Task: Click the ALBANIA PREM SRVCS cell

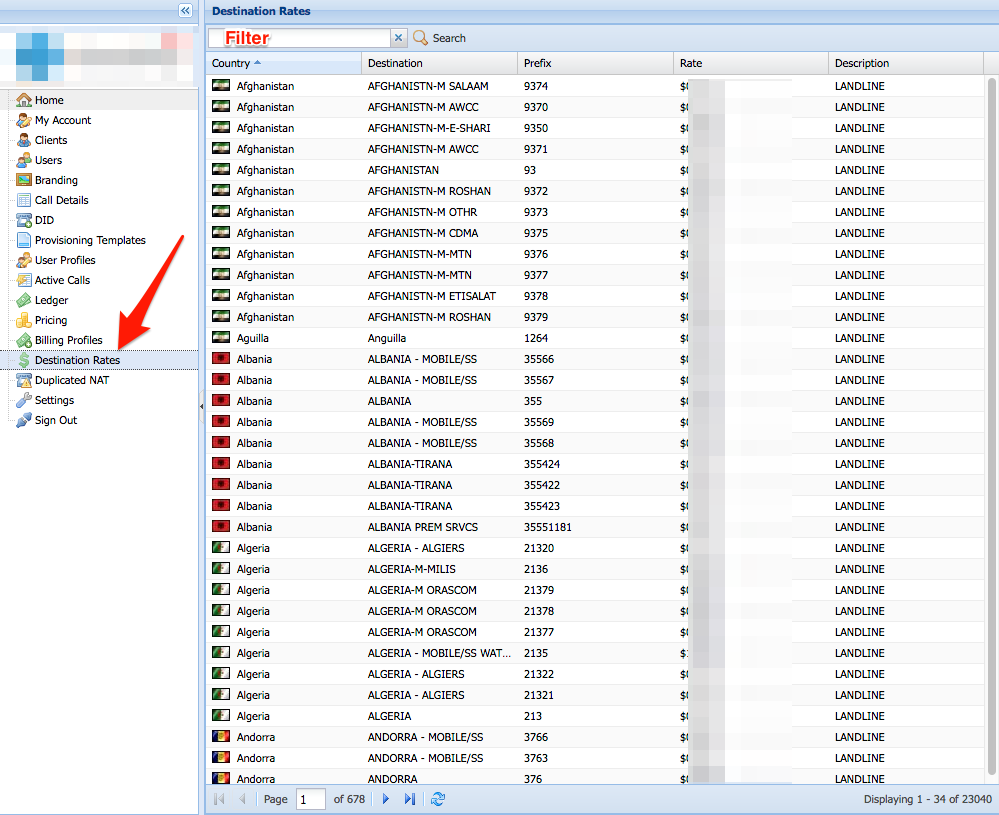Action: tap(439, 527)
